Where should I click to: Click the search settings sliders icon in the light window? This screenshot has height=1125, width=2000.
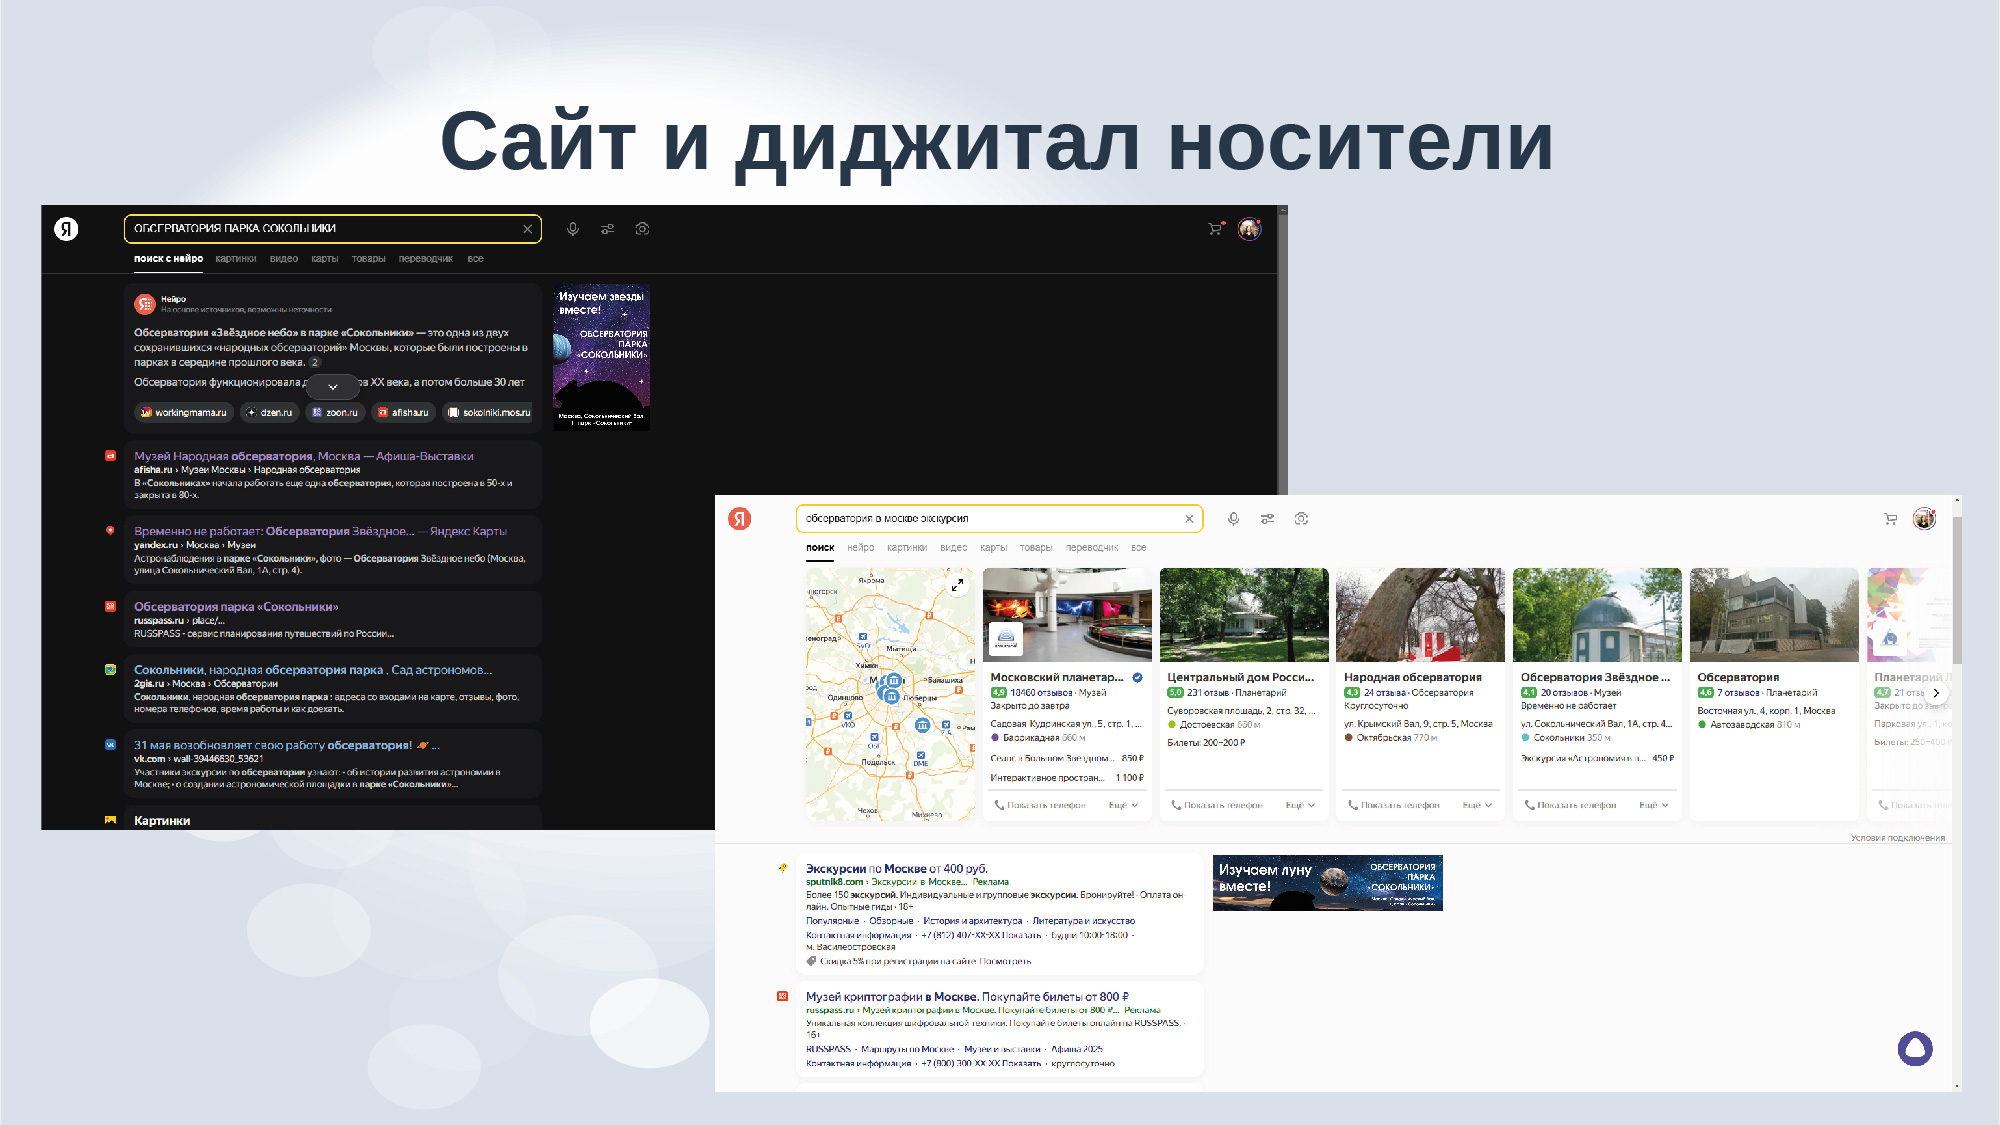pos(1267,519)
